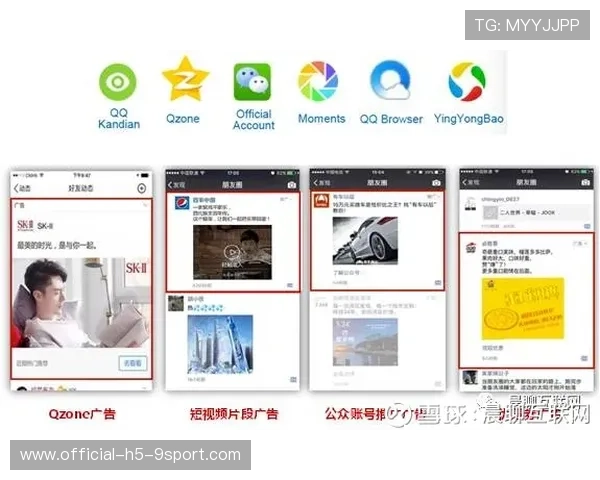Select the WeChat Official Account icon
This screenshot has height=480, width=600.
click(x=253, y=82)
